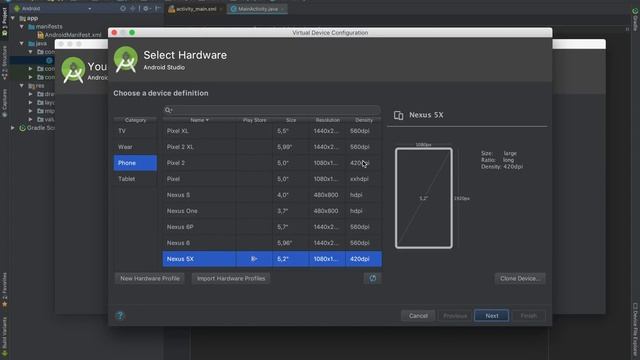Collapse the java folder

point(22,43)
